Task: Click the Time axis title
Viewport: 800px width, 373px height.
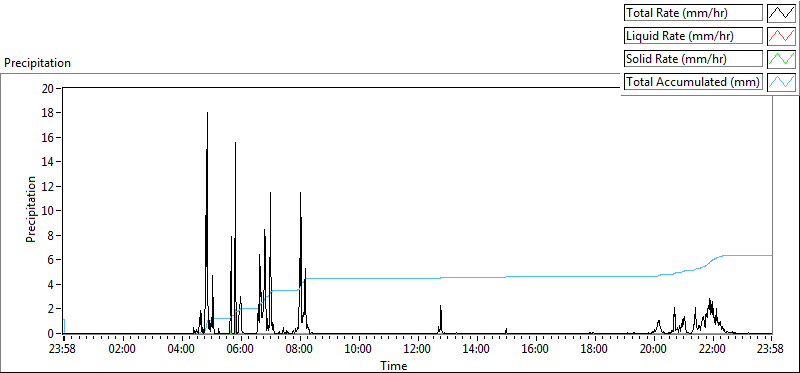Action: tap(393, 365)
